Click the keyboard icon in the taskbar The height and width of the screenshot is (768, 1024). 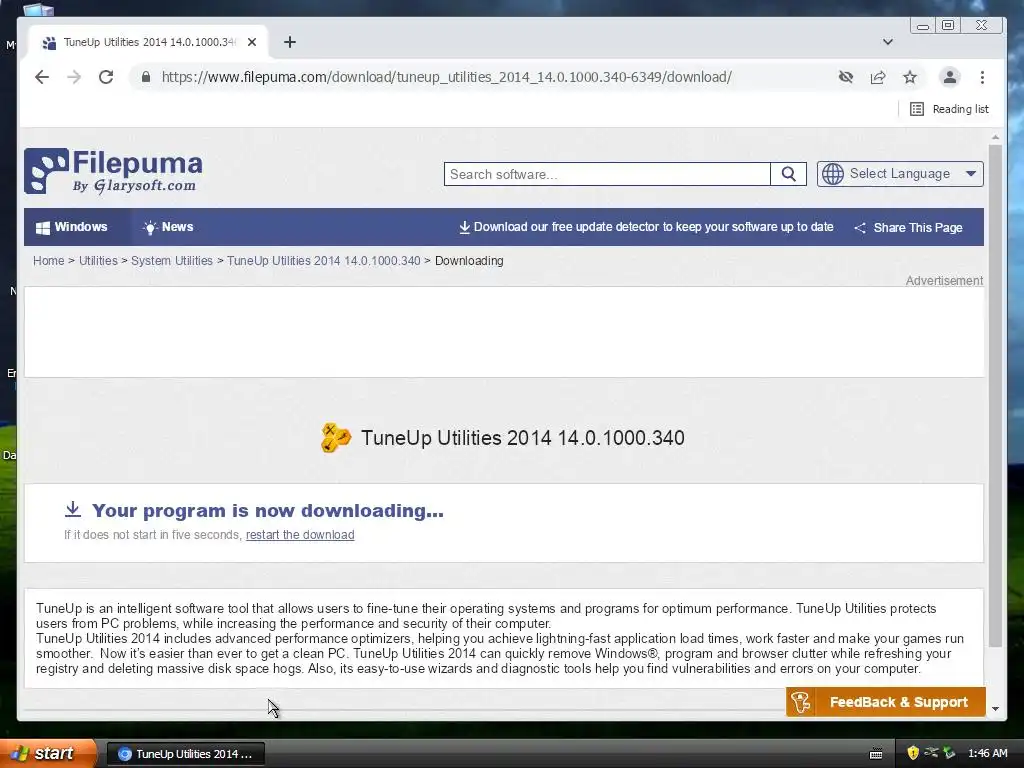tap(876, 754)
